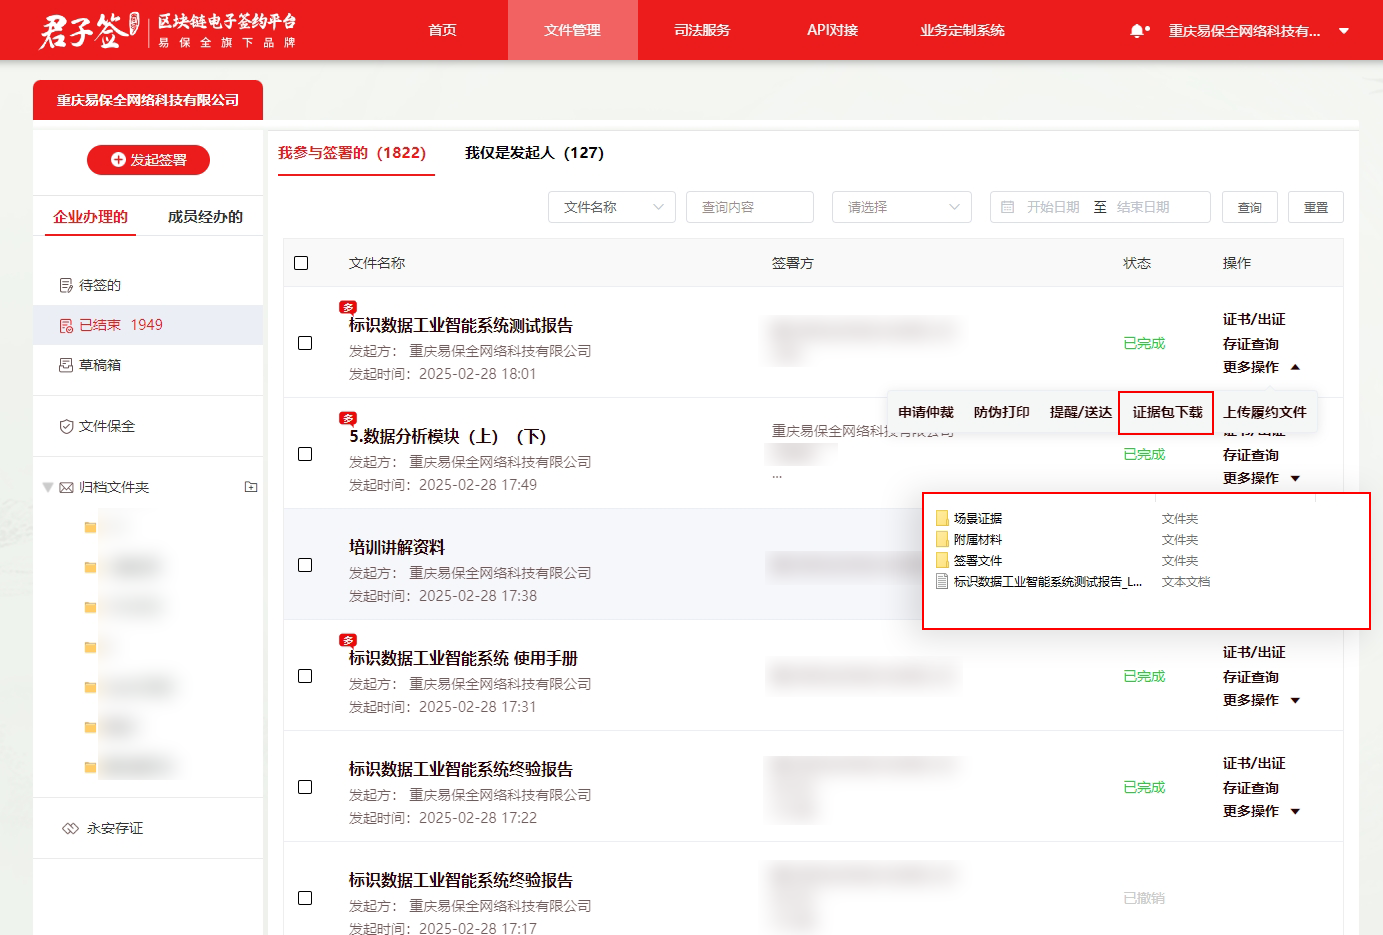Screen dimensions: 1383x935
Task: Choose 申请仲裁 from the more menu
Action: point(925,412)
